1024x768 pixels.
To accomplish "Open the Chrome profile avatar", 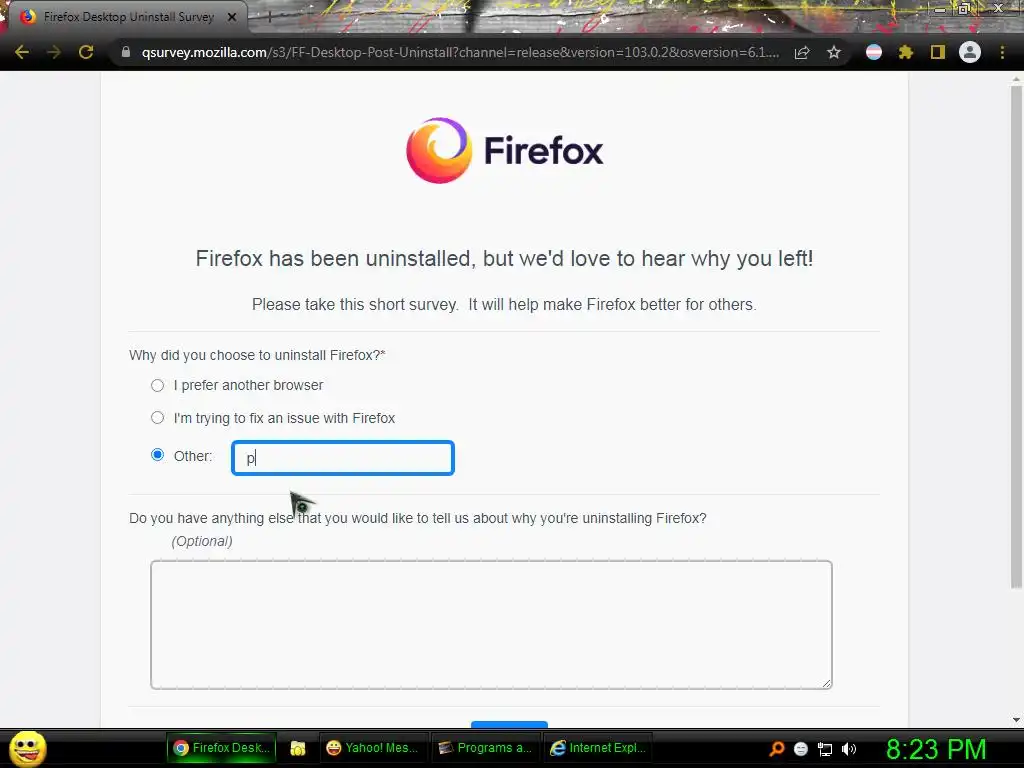I will pyautogui.click(x=970, y=52).
